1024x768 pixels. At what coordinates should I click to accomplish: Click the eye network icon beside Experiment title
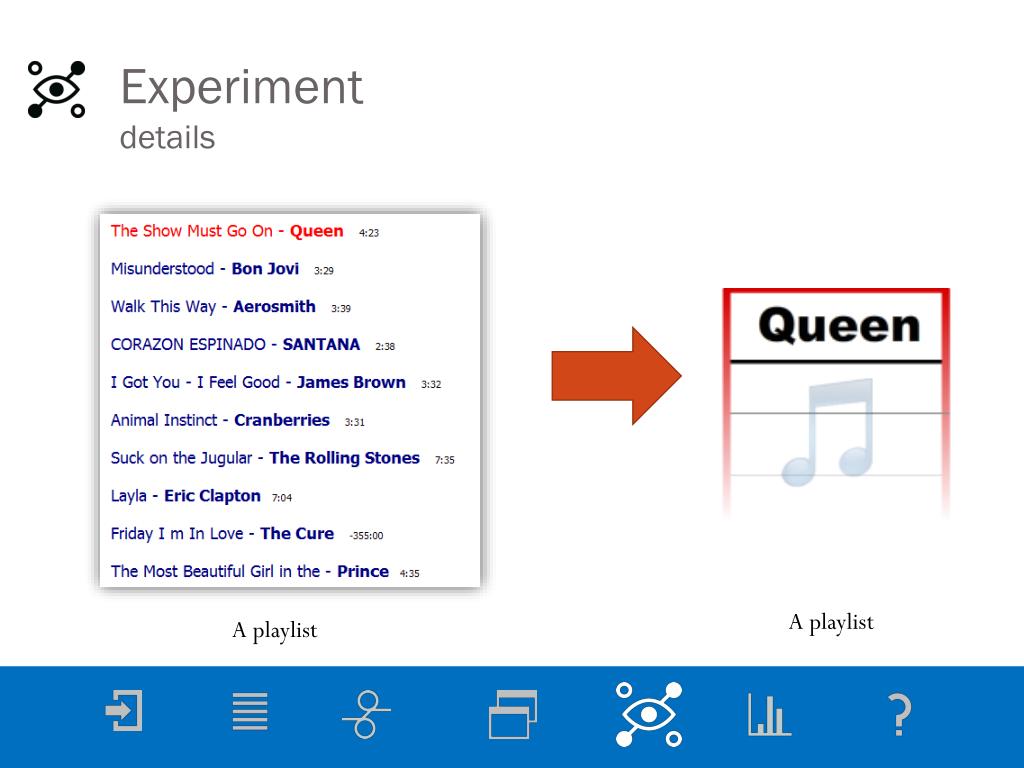(x=57, y=89)
